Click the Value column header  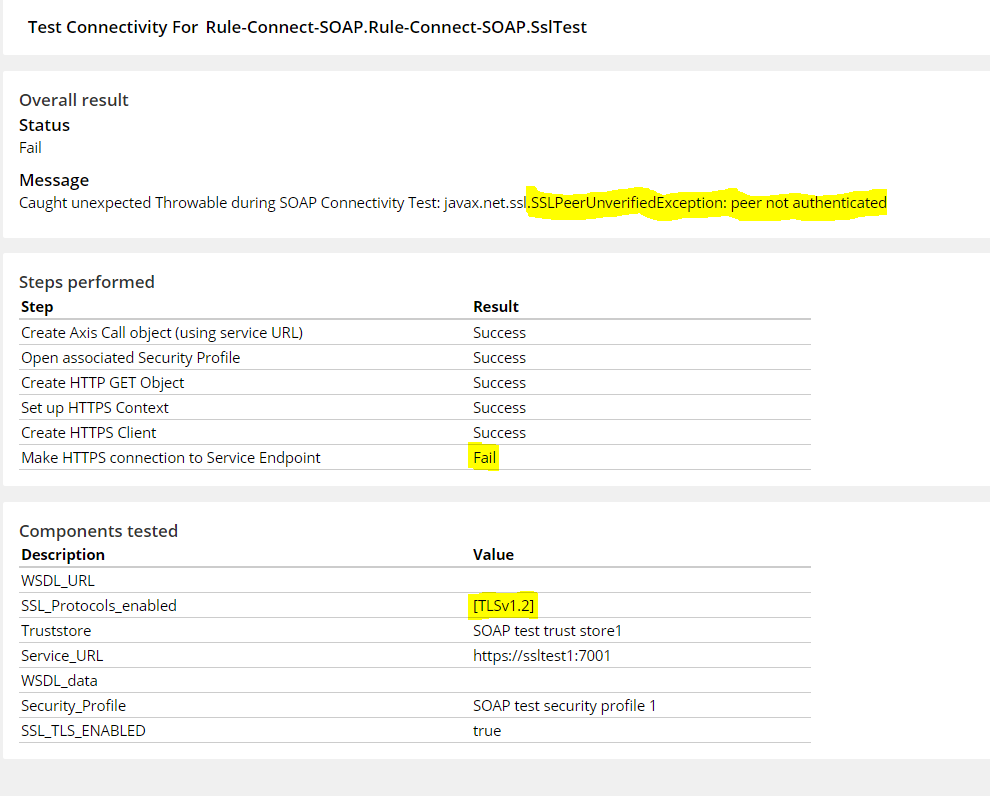[x=493, y=555]
